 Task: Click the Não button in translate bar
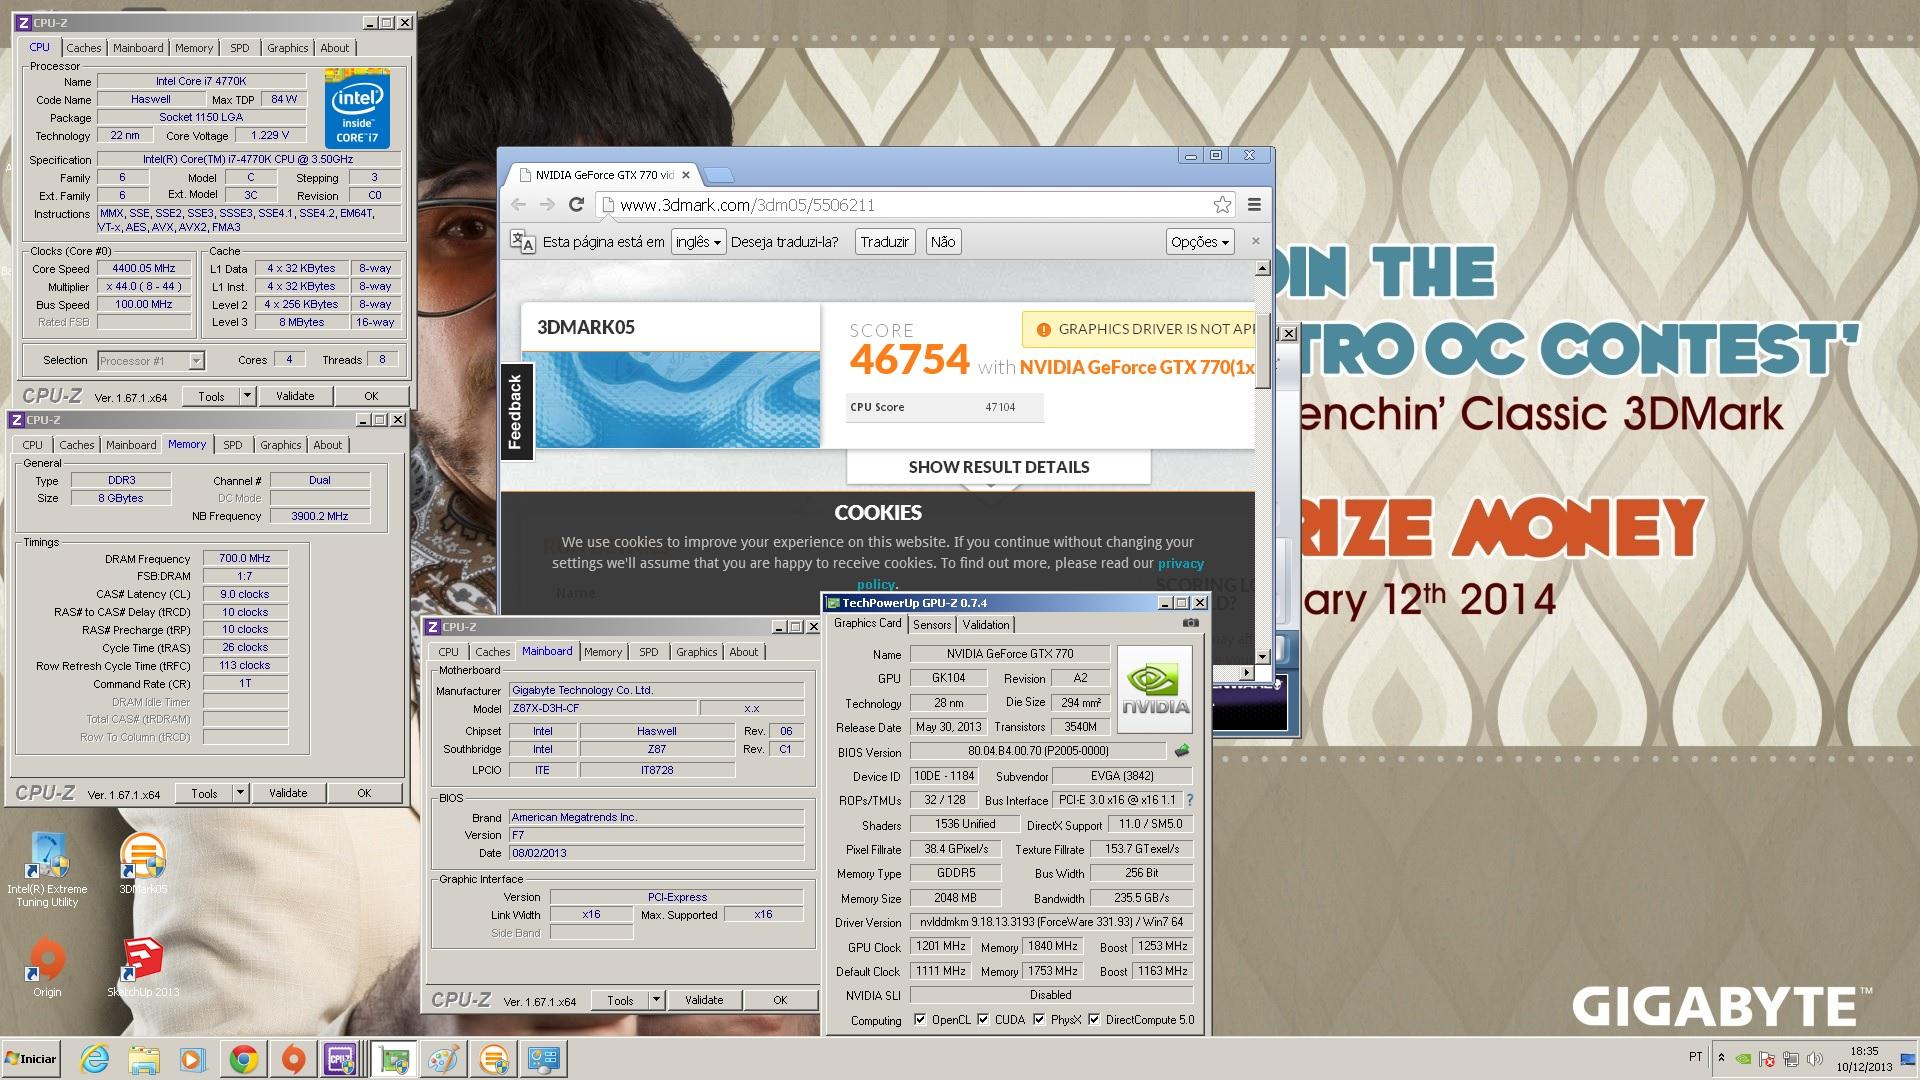(x=943, y=241)
